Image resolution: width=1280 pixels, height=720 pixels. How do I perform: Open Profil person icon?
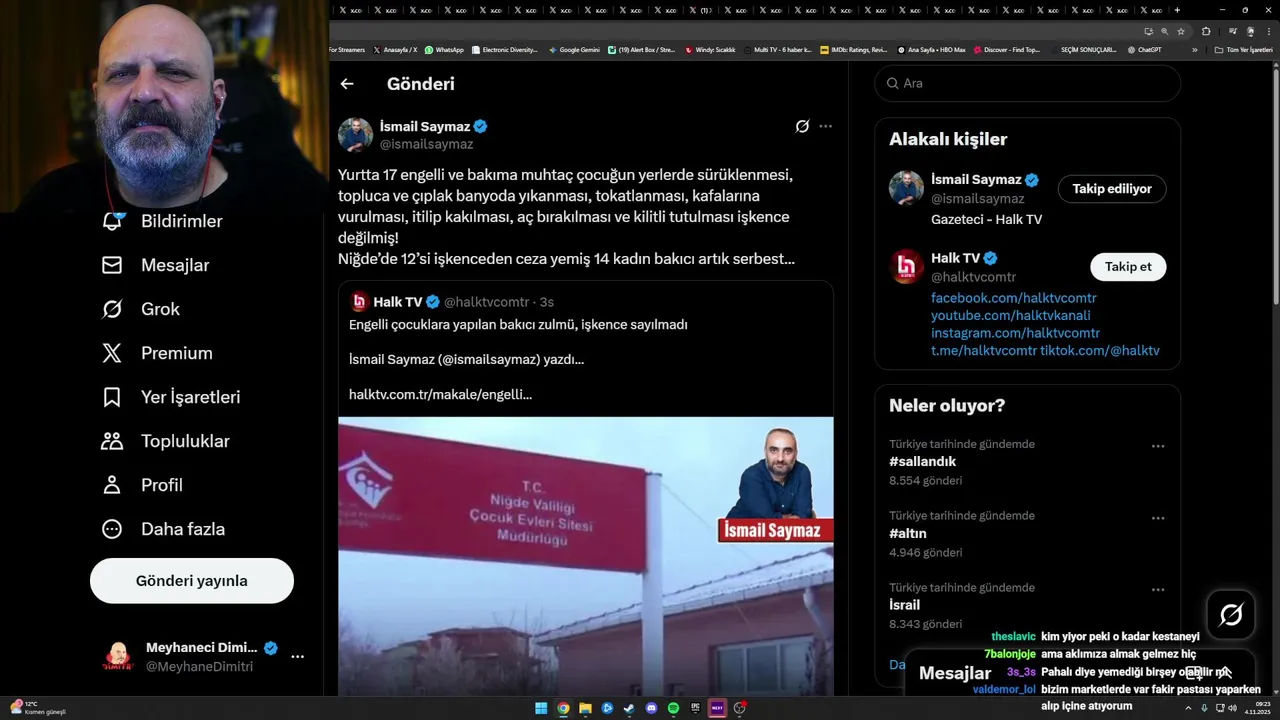click(112, 485)
